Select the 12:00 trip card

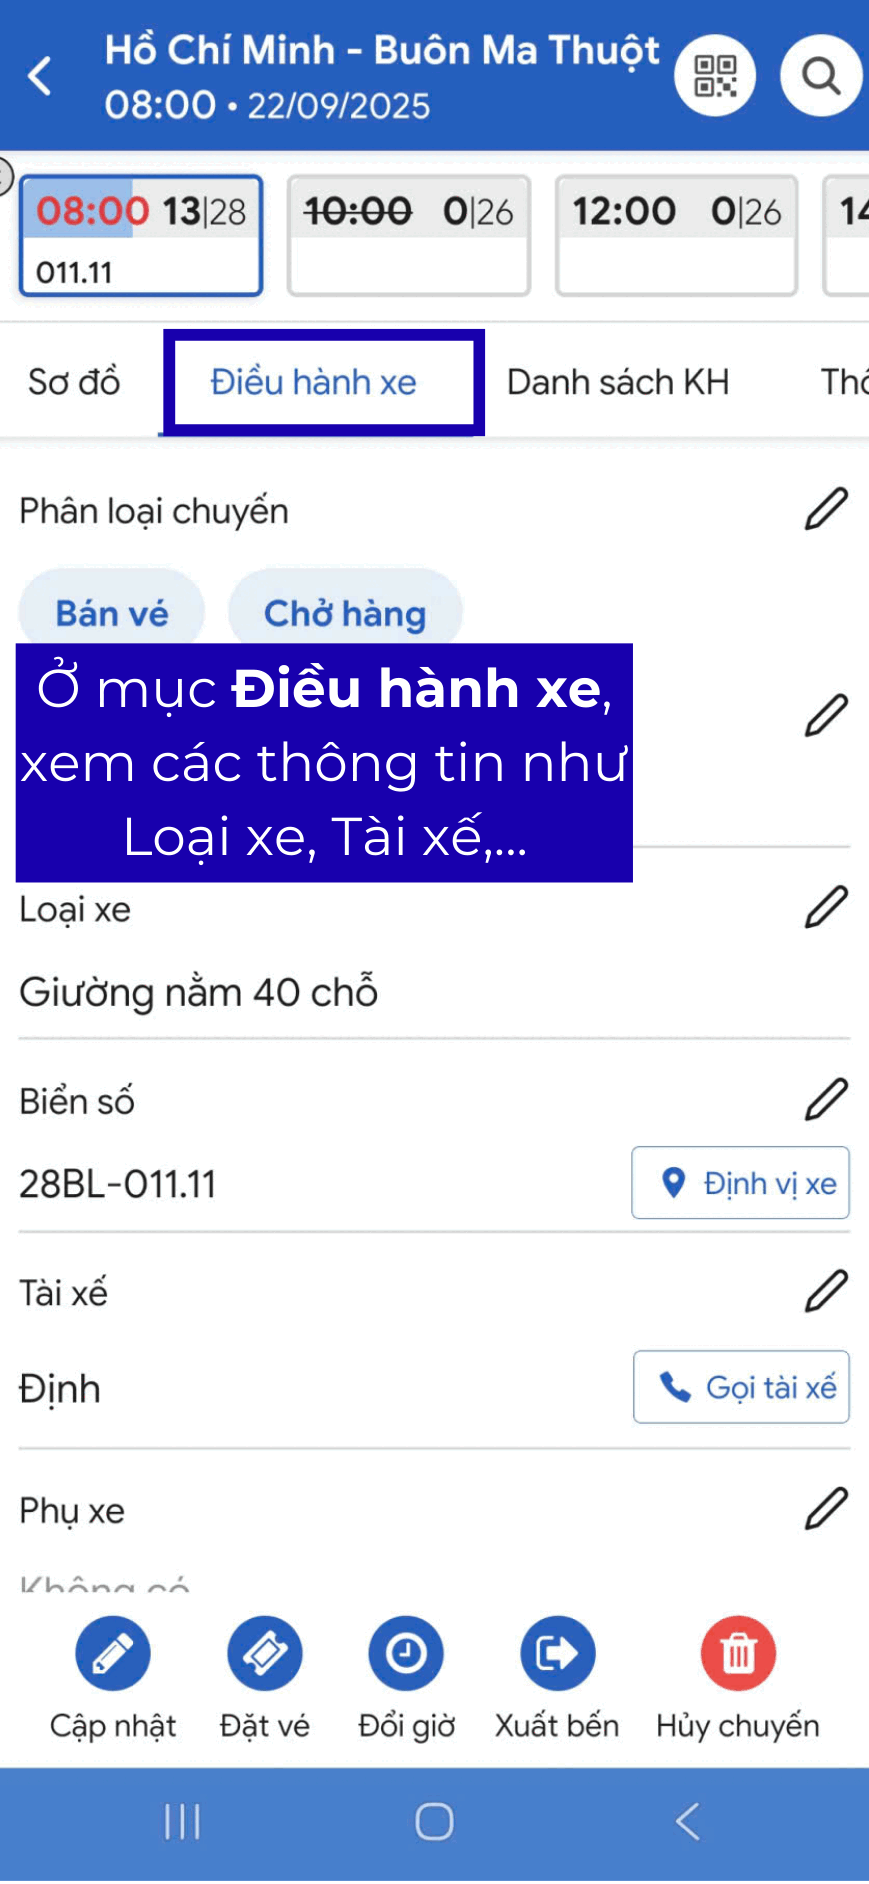pos(677,236)
